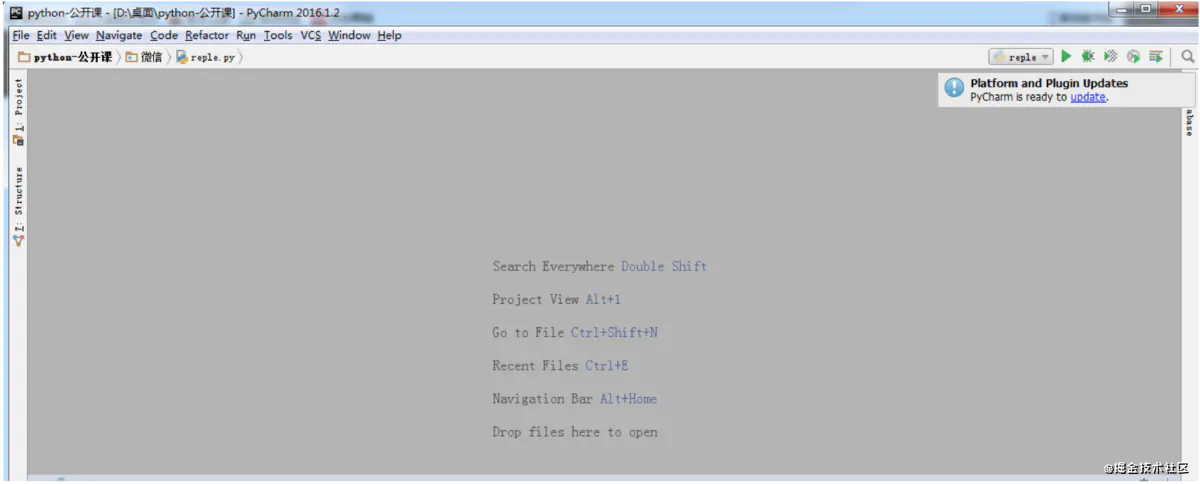Screen dimensions: 1200x484
Task: Click the Recent Files Ctrl+E hint
Action: tap(560, 365)
